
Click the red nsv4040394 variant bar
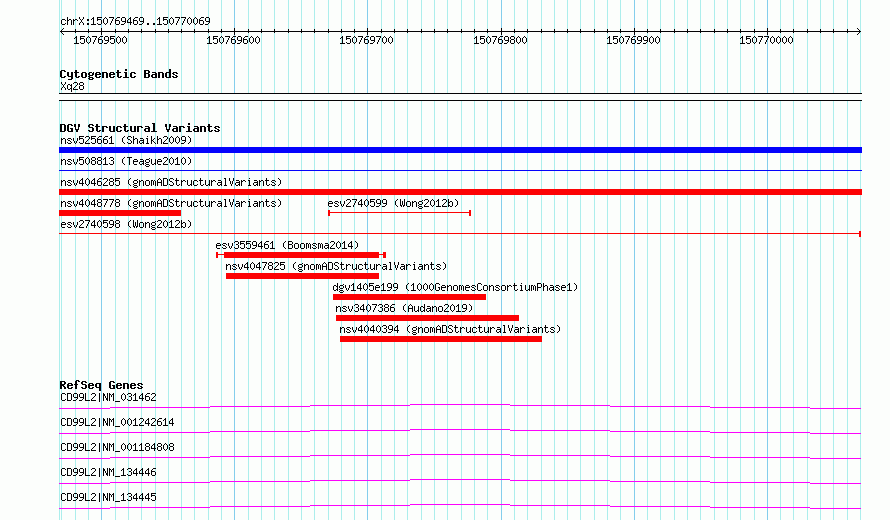click(x=441, y=339)
